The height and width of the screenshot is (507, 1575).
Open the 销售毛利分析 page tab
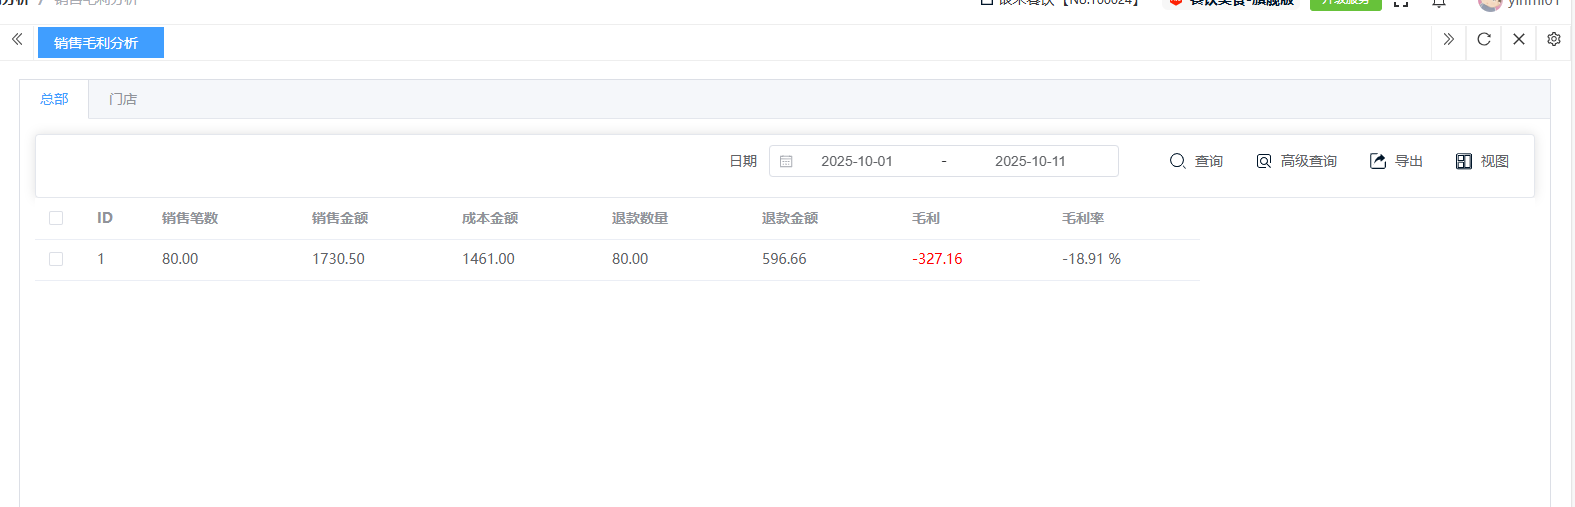click(100, 43)
